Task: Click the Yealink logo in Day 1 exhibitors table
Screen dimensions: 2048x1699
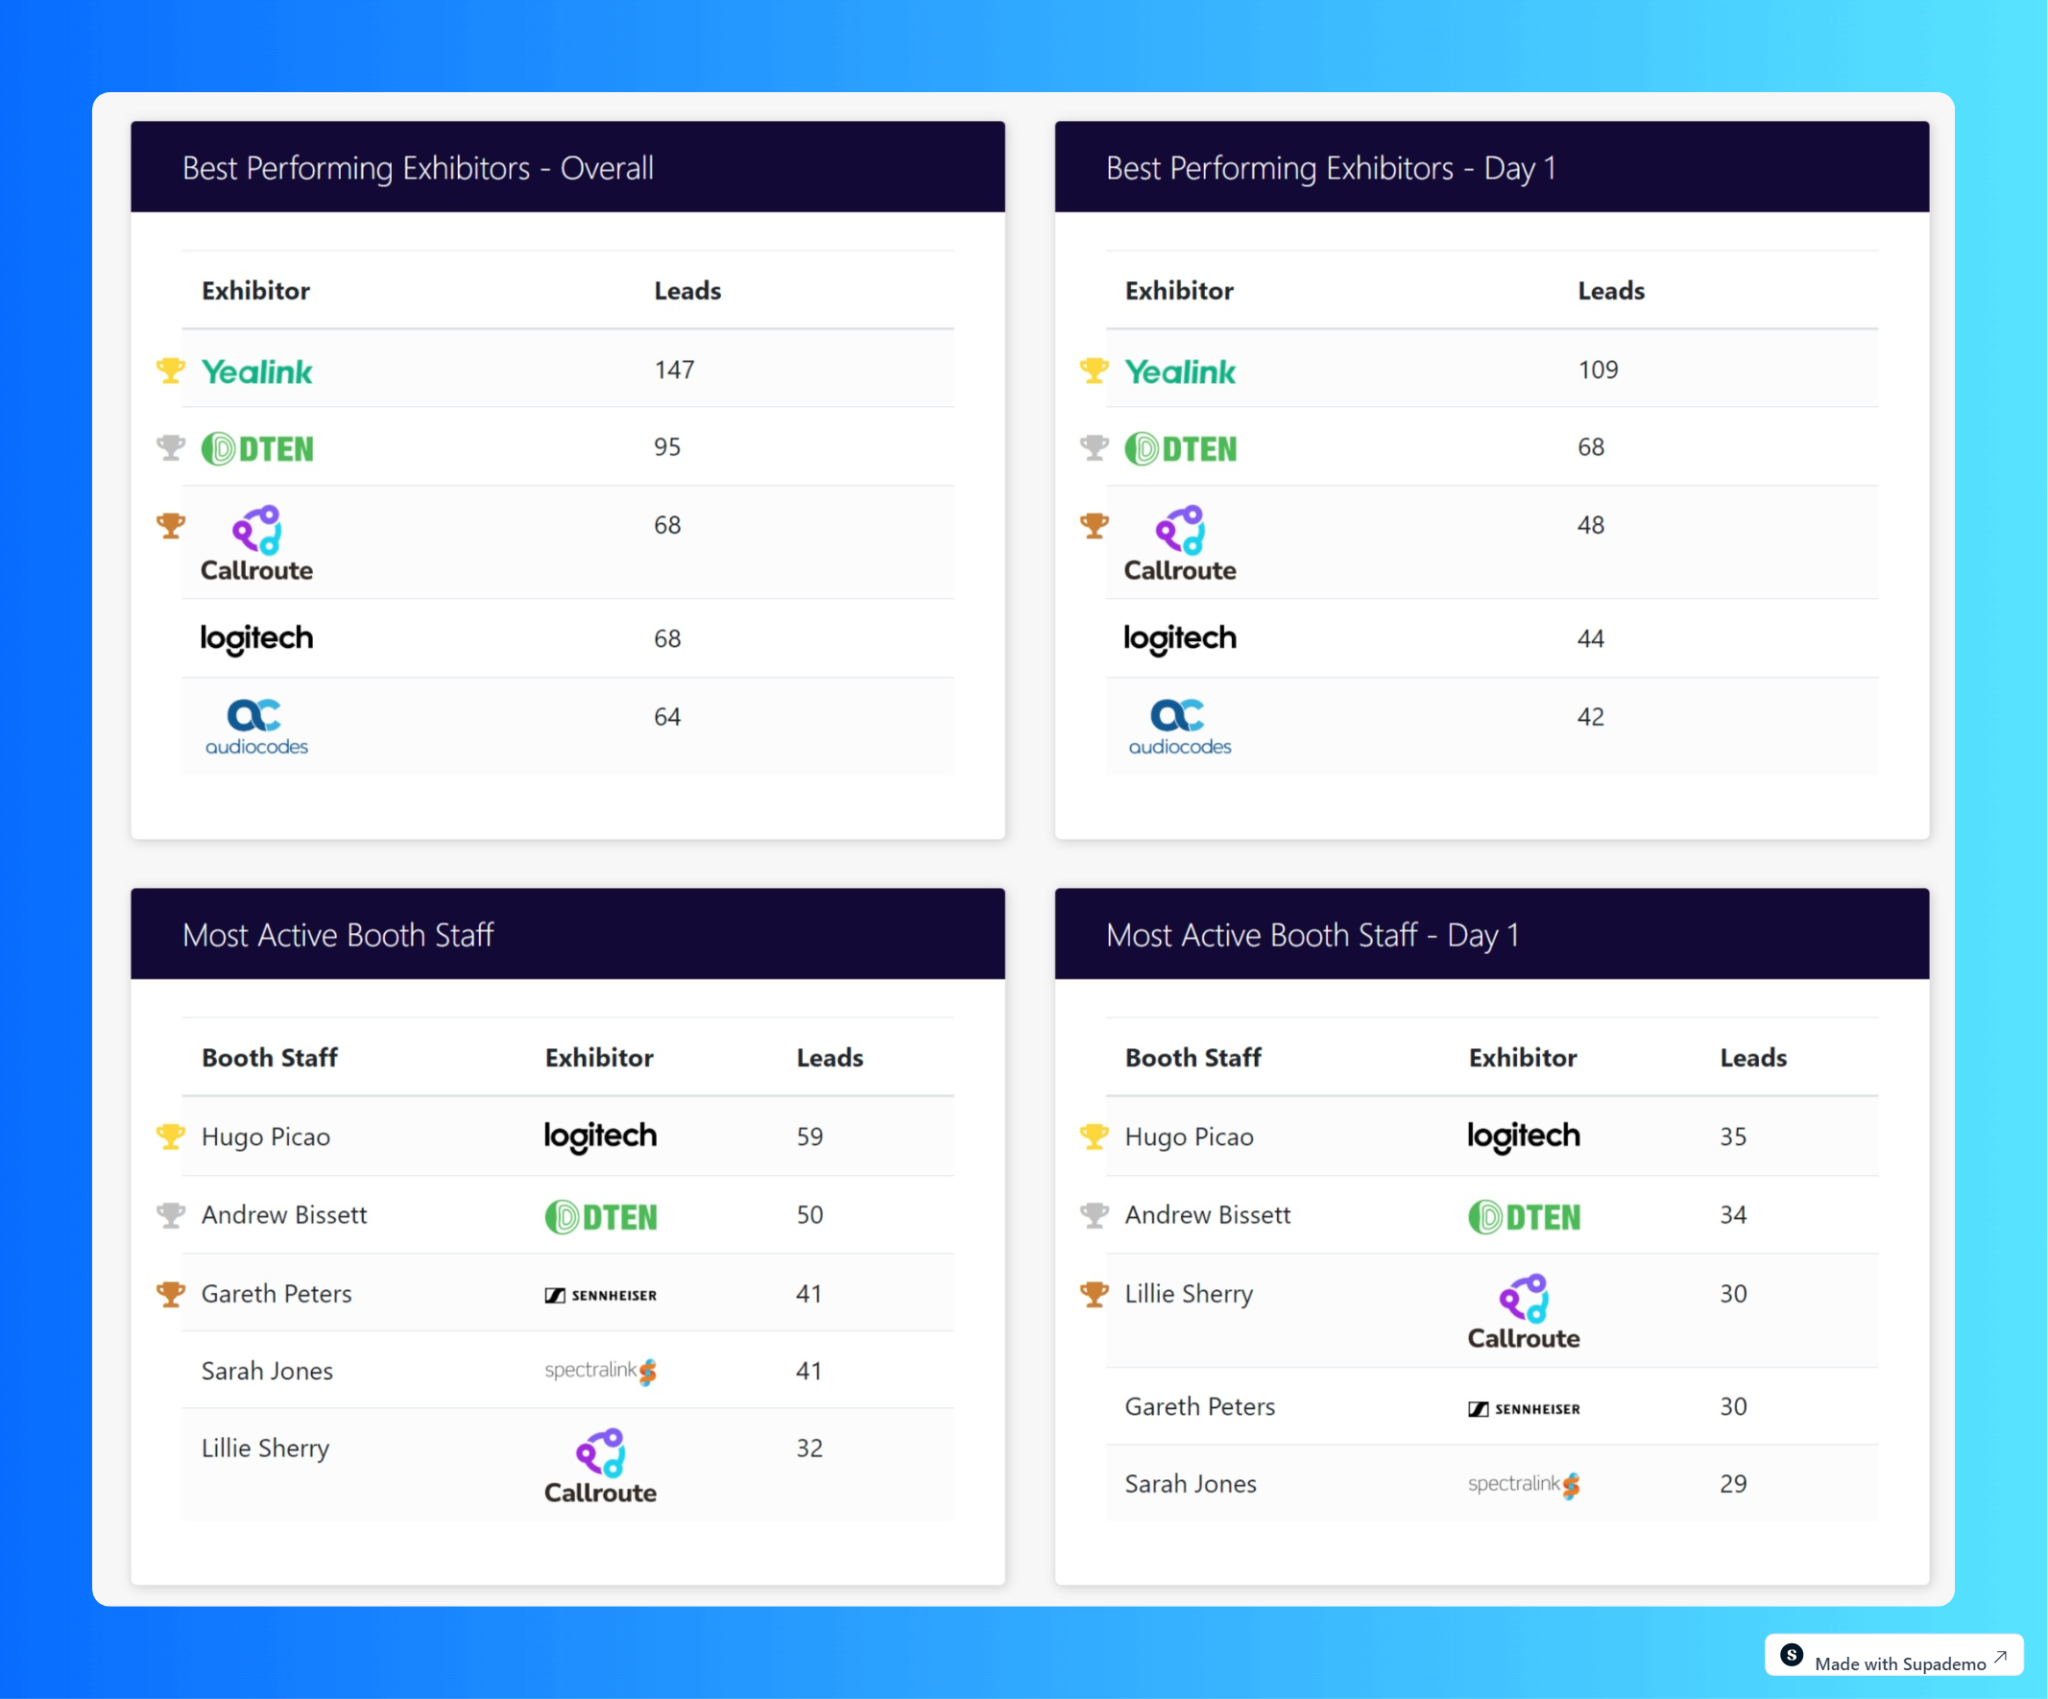Action: coord(1180,372)
